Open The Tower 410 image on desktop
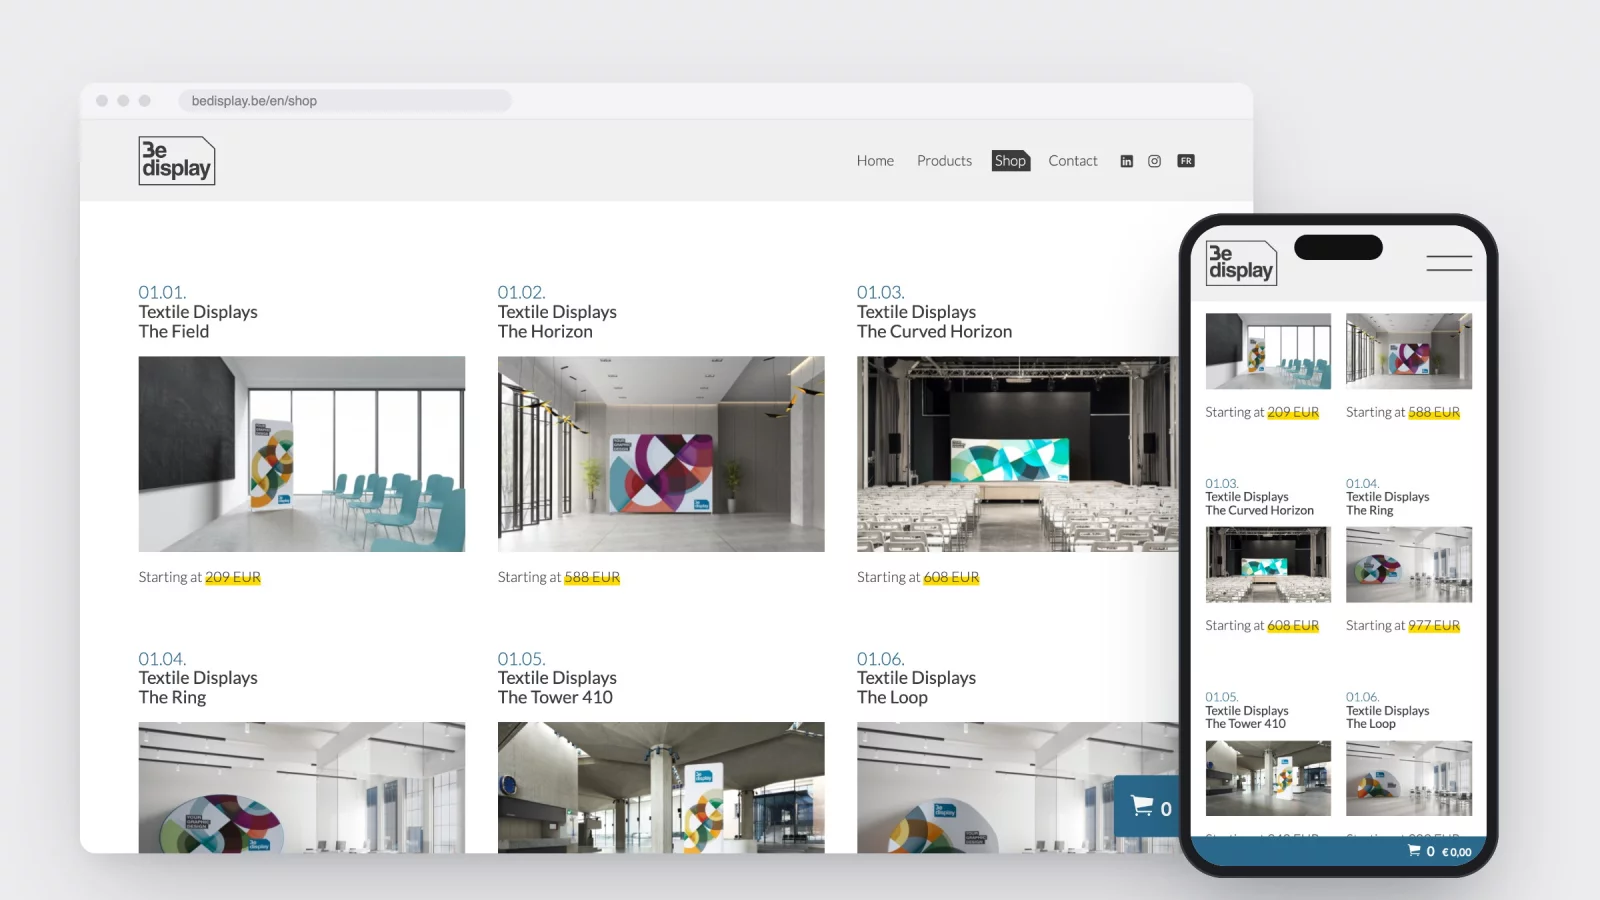This screenshot has width=1600, height=900. pyautogui.click(x=661, y=787)
